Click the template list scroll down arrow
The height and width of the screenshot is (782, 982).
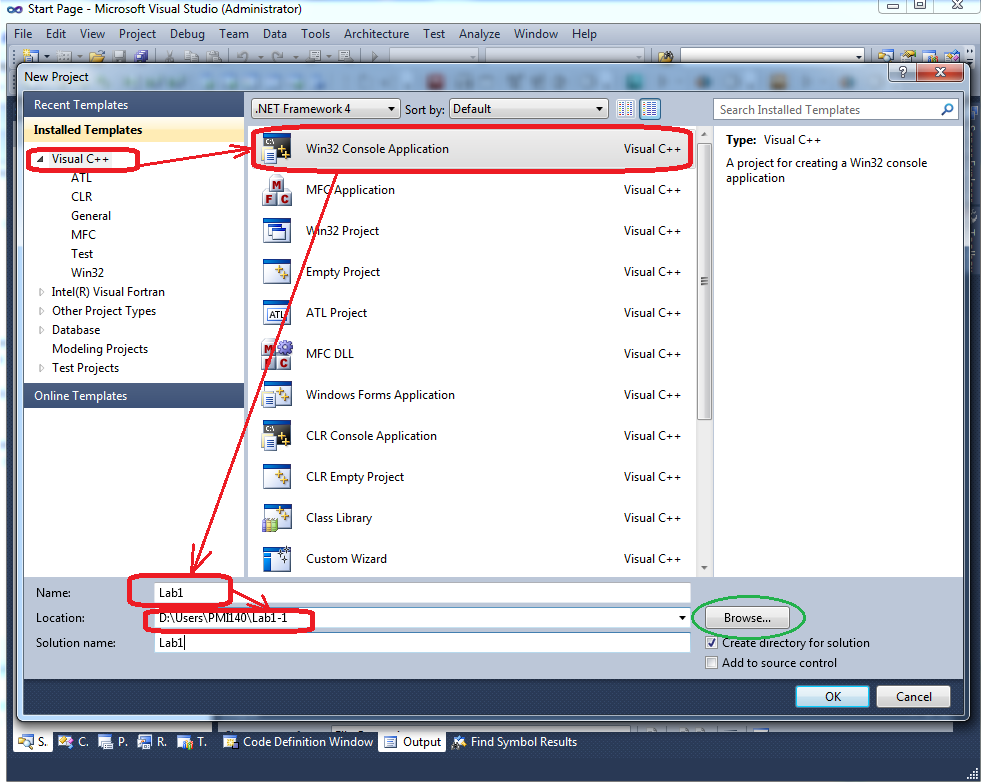tap(705, 568)
